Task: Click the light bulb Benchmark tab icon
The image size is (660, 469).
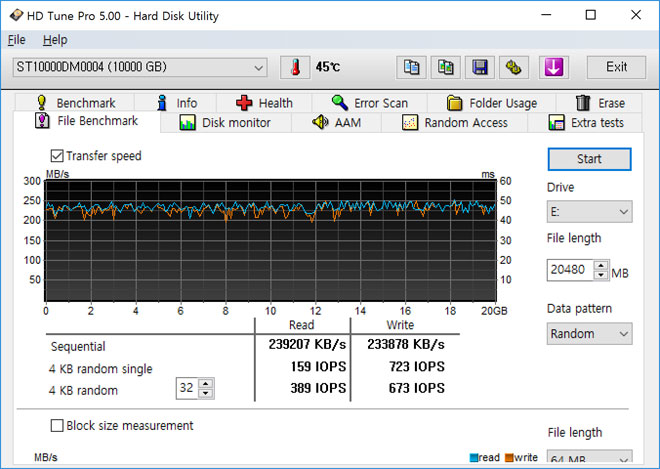Action: click(41, 102)
